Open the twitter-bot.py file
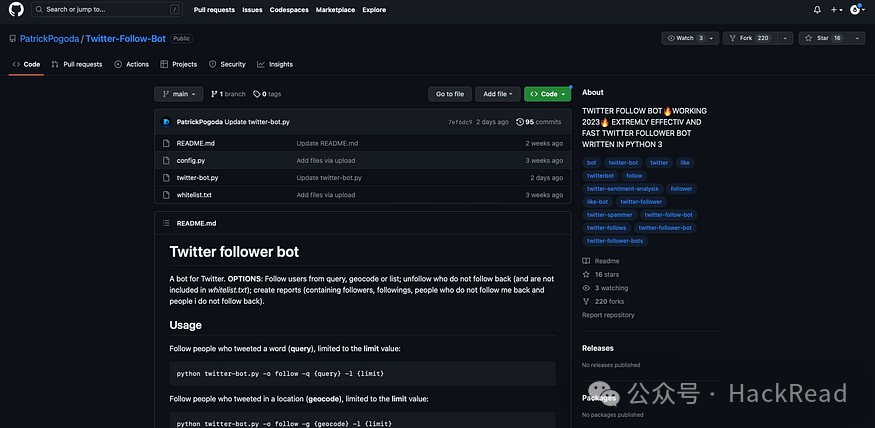Viewport: 875px width, 428px height. (x=198, y=178)
